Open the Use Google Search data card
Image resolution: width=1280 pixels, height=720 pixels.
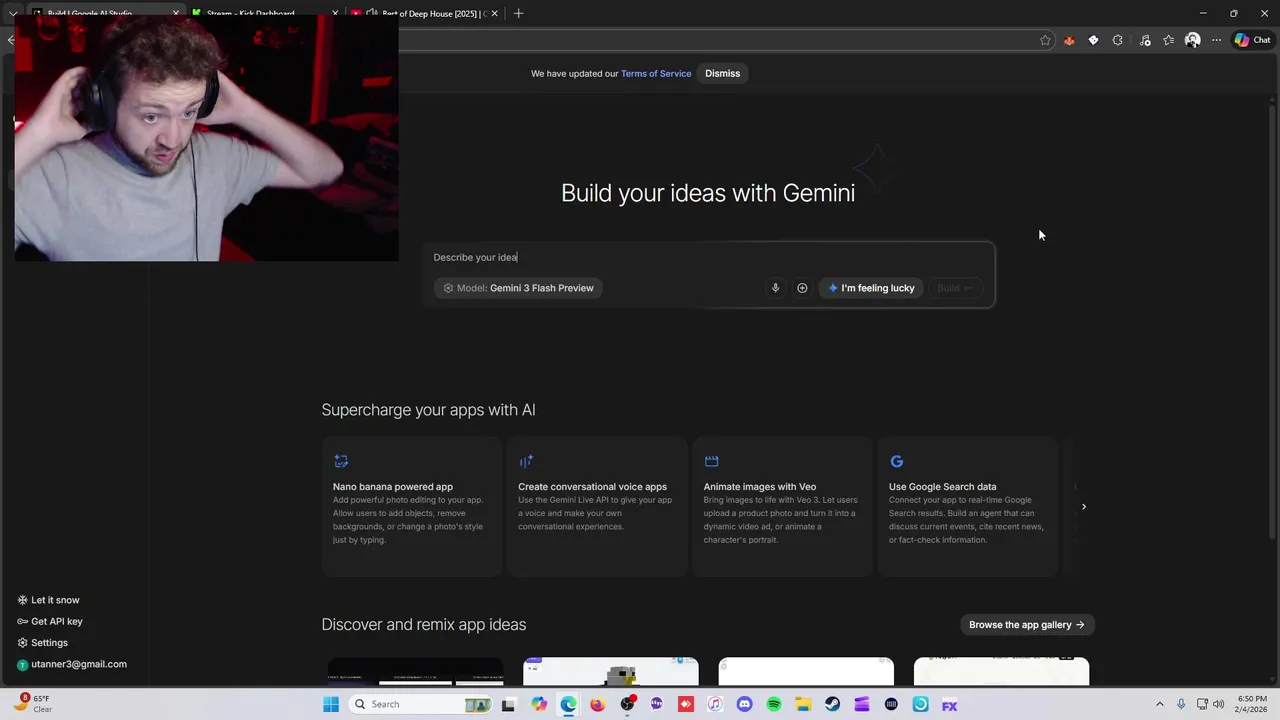pos(968,506)
